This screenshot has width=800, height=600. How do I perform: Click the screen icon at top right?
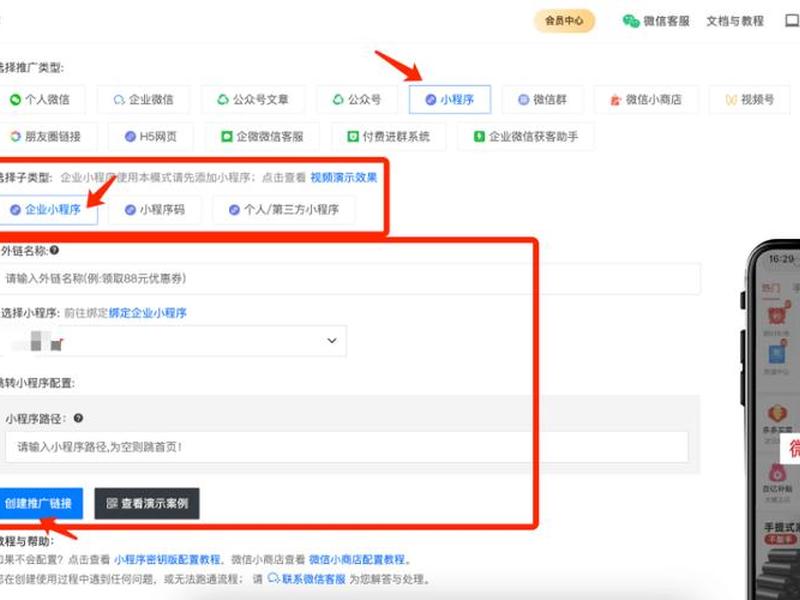click(792, 21)
